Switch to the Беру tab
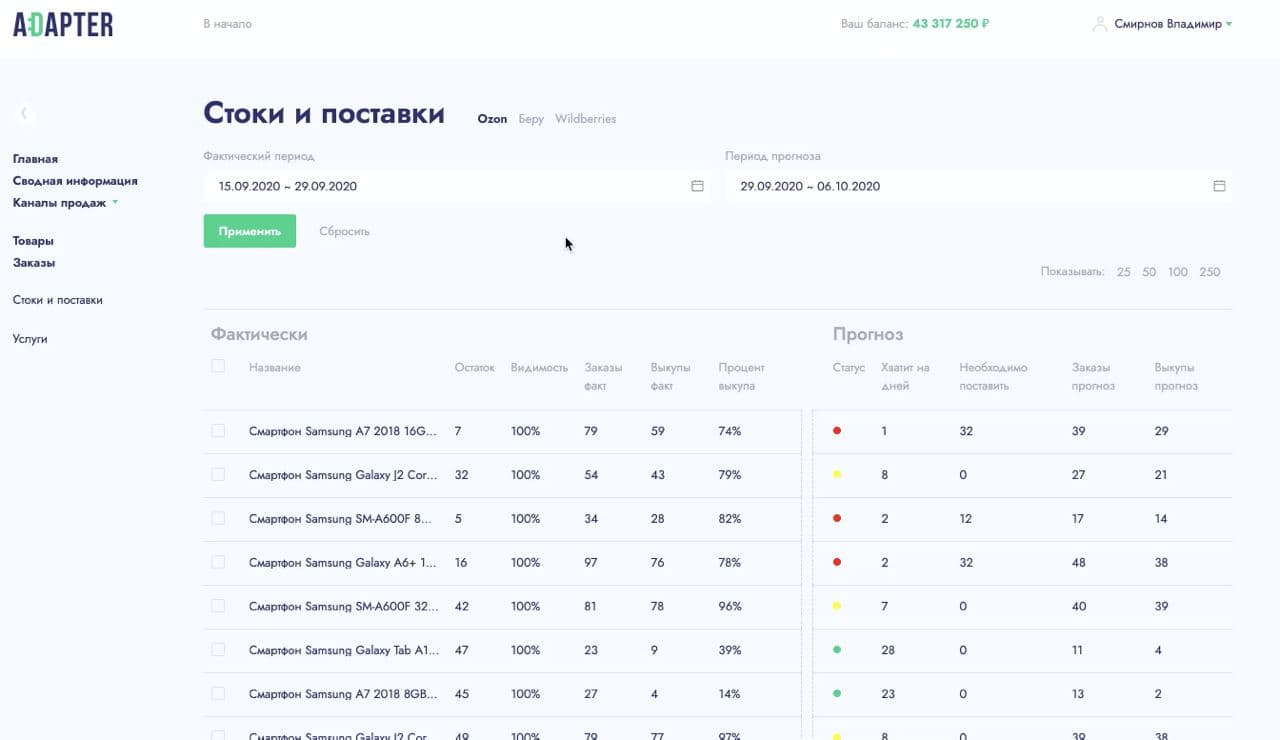 [x=531, y=119]
